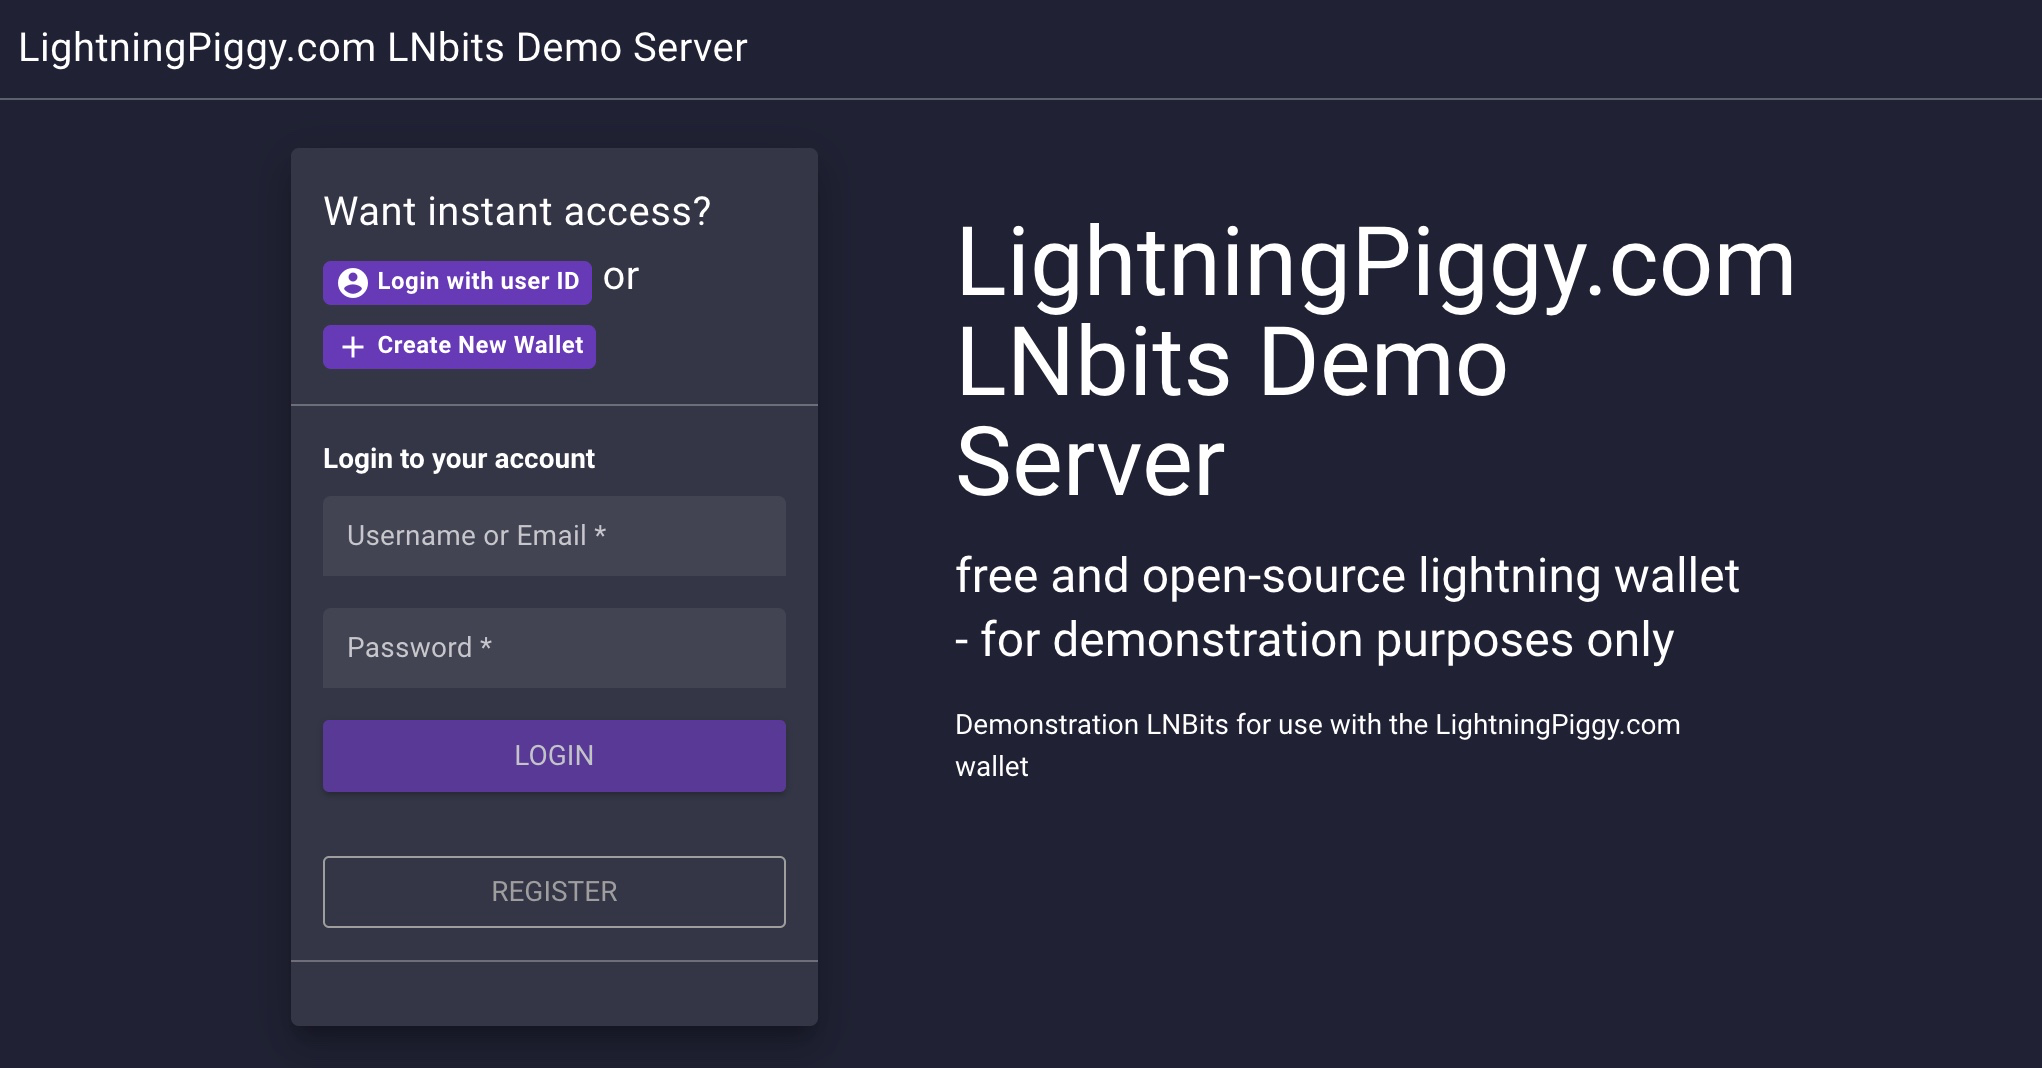The width and height of the screenshot is (2042, 1068).
Task: Submit with the purple LOGIN button
Action: [554, 756]
